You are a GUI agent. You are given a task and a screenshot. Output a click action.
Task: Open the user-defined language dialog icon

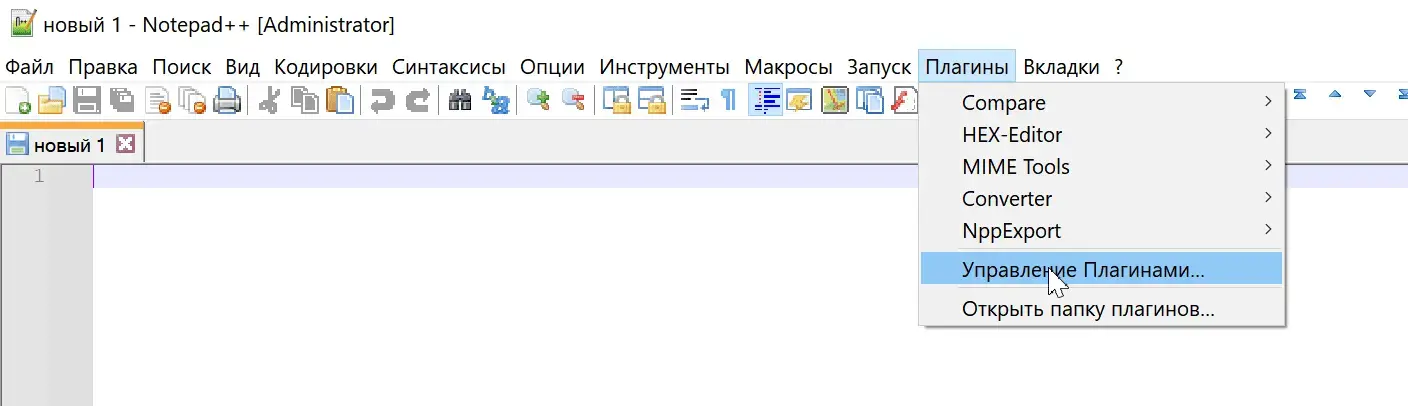tap(799, 99)
